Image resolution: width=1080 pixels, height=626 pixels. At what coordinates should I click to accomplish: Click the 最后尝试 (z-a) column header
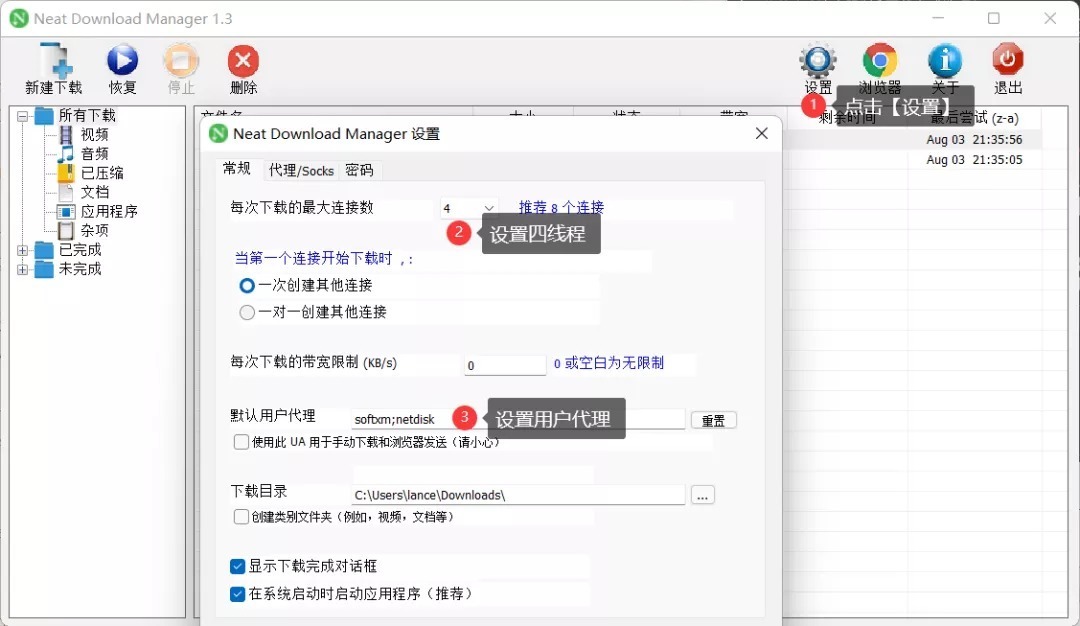pyautogui.click(x=975, y=118)
